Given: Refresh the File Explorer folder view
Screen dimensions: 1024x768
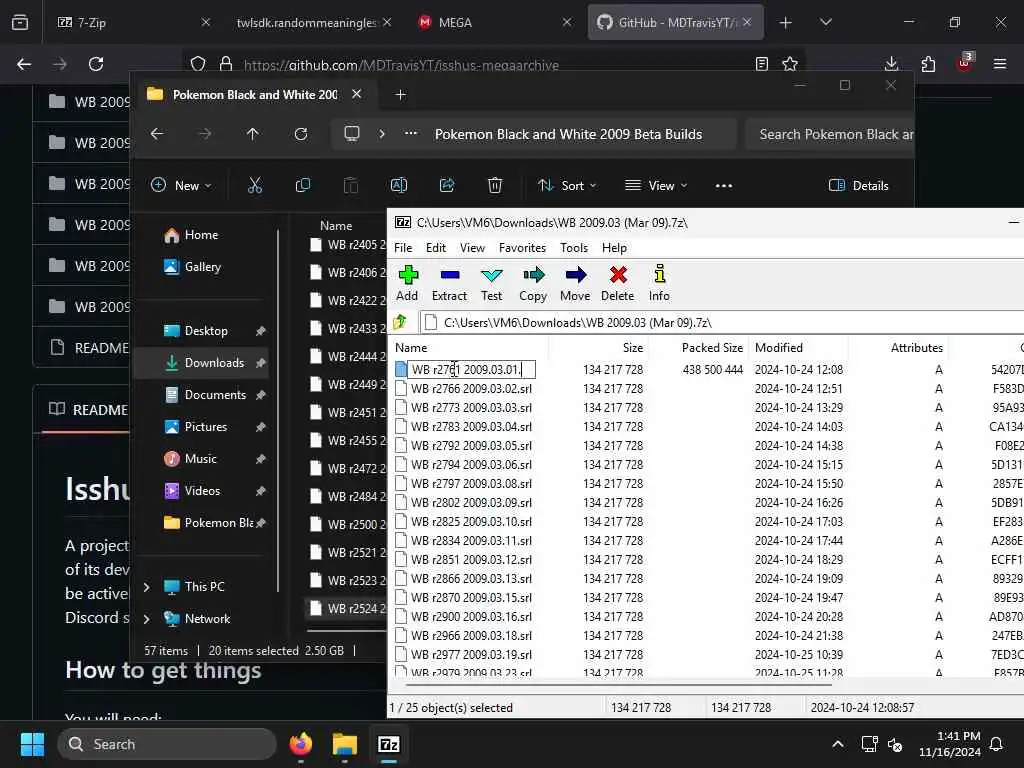Looking at the screenshot, I should (300, 134).
